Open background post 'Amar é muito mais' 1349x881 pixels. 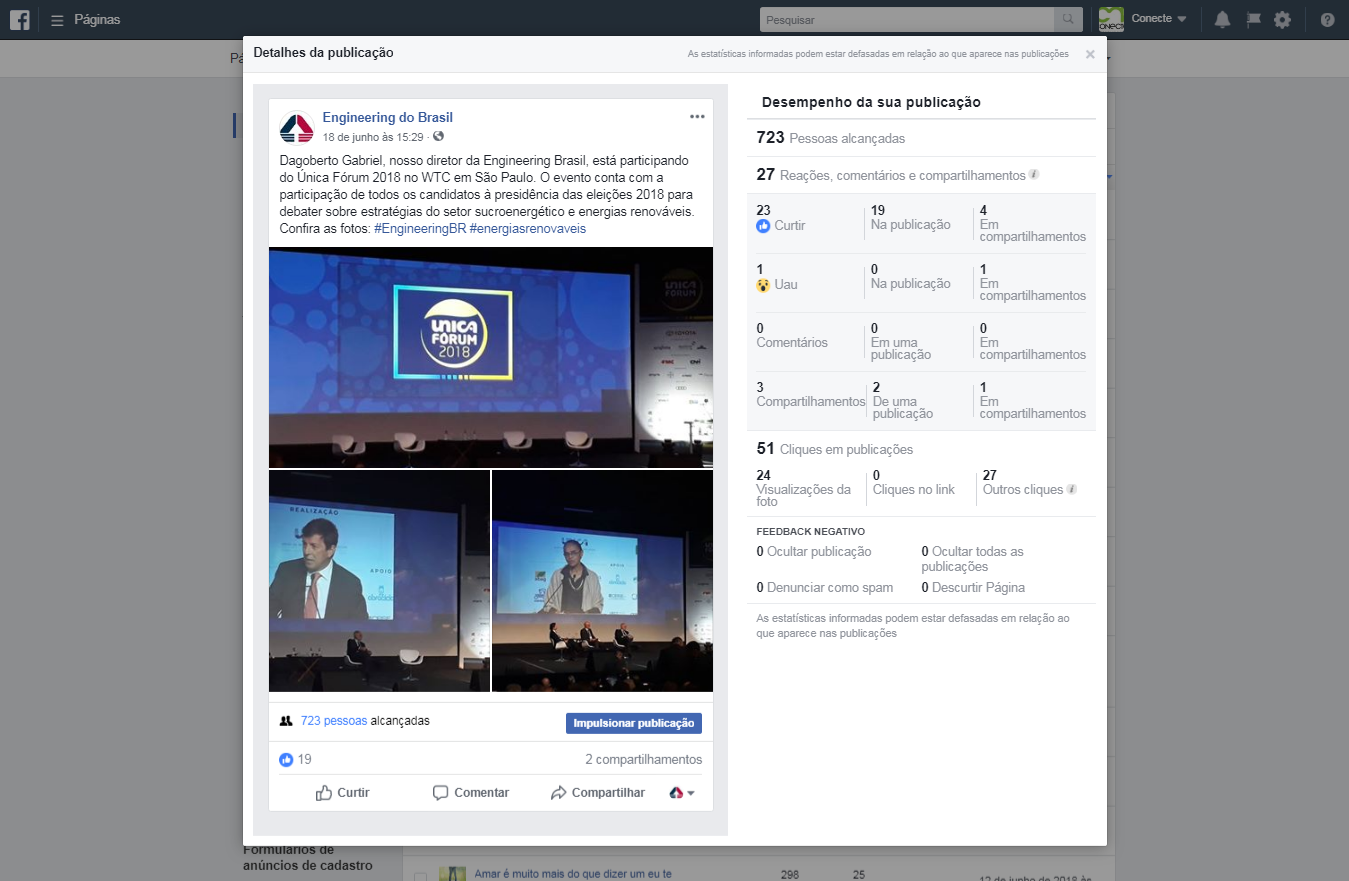click(x=573, y=873)
